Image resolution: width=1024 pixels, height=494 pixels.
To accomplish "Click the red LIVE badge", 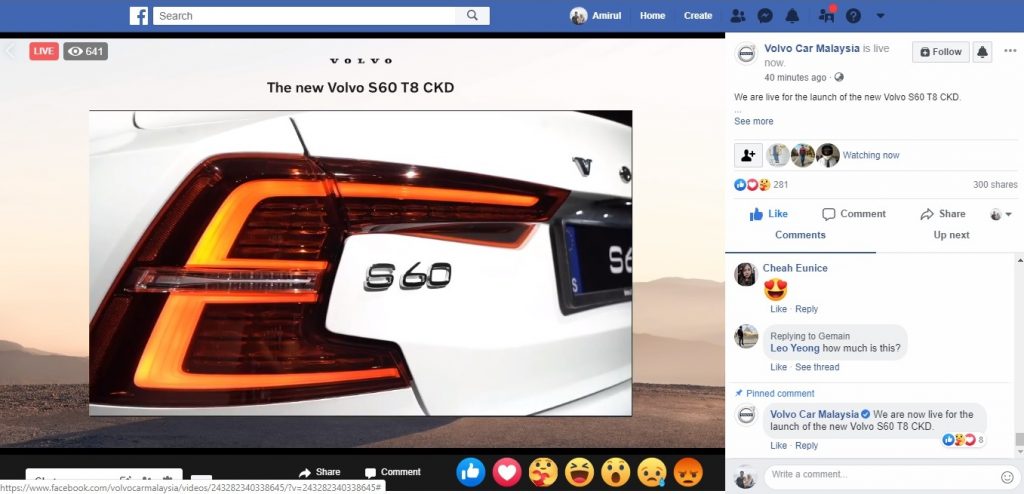I will [44, 51].
